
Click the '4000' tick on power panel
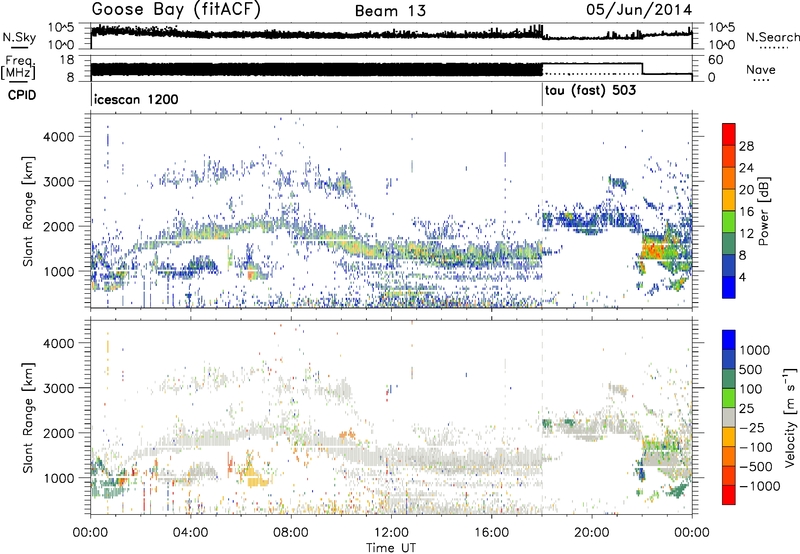click(59, 137)
